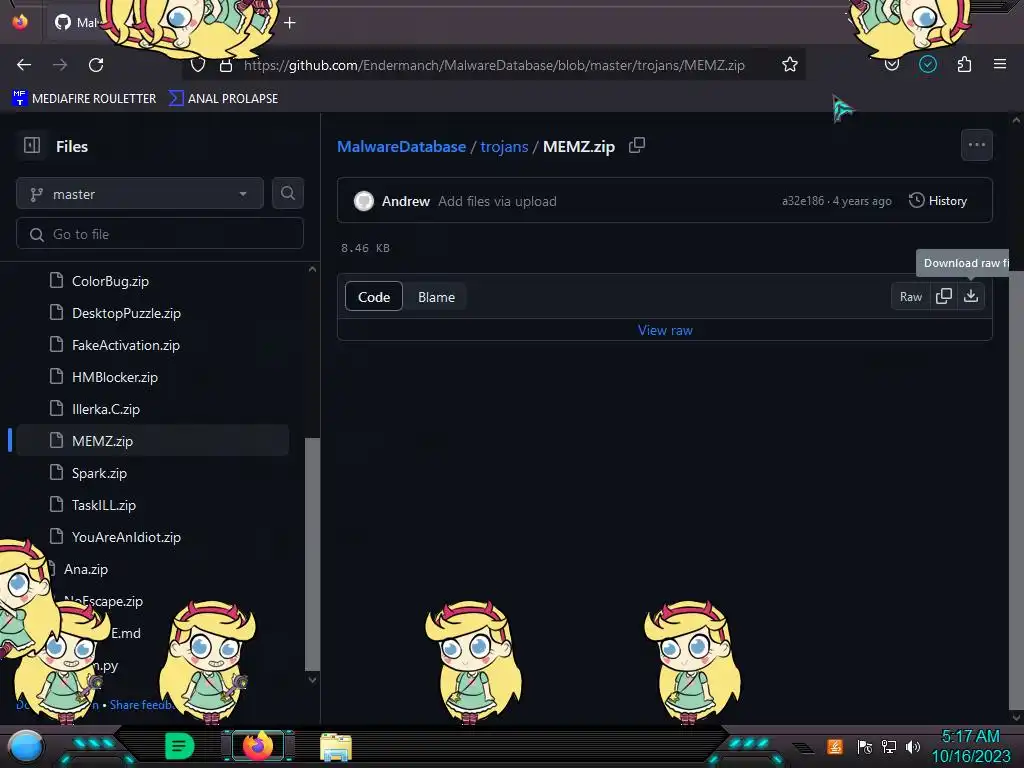Open HMBlocker.zip in the file tree
The image size is (1024, 768).
pos(115,377)
